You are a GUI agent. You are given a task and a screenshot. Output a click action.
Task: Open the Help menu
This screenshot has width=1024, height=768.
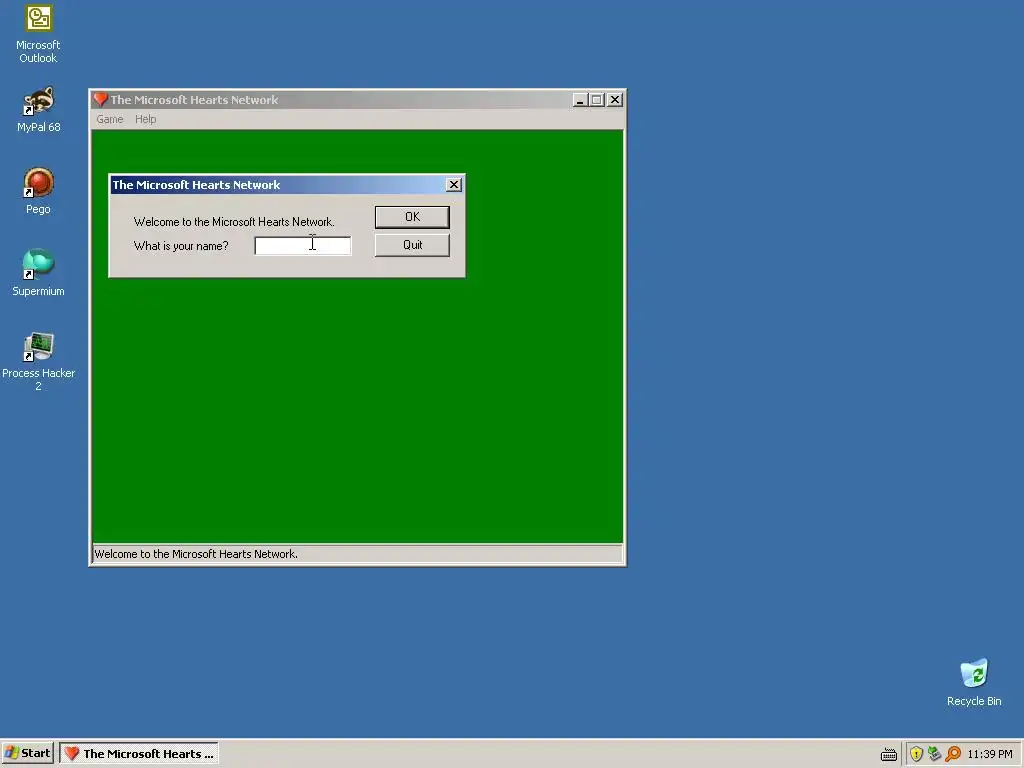(145, 119)
